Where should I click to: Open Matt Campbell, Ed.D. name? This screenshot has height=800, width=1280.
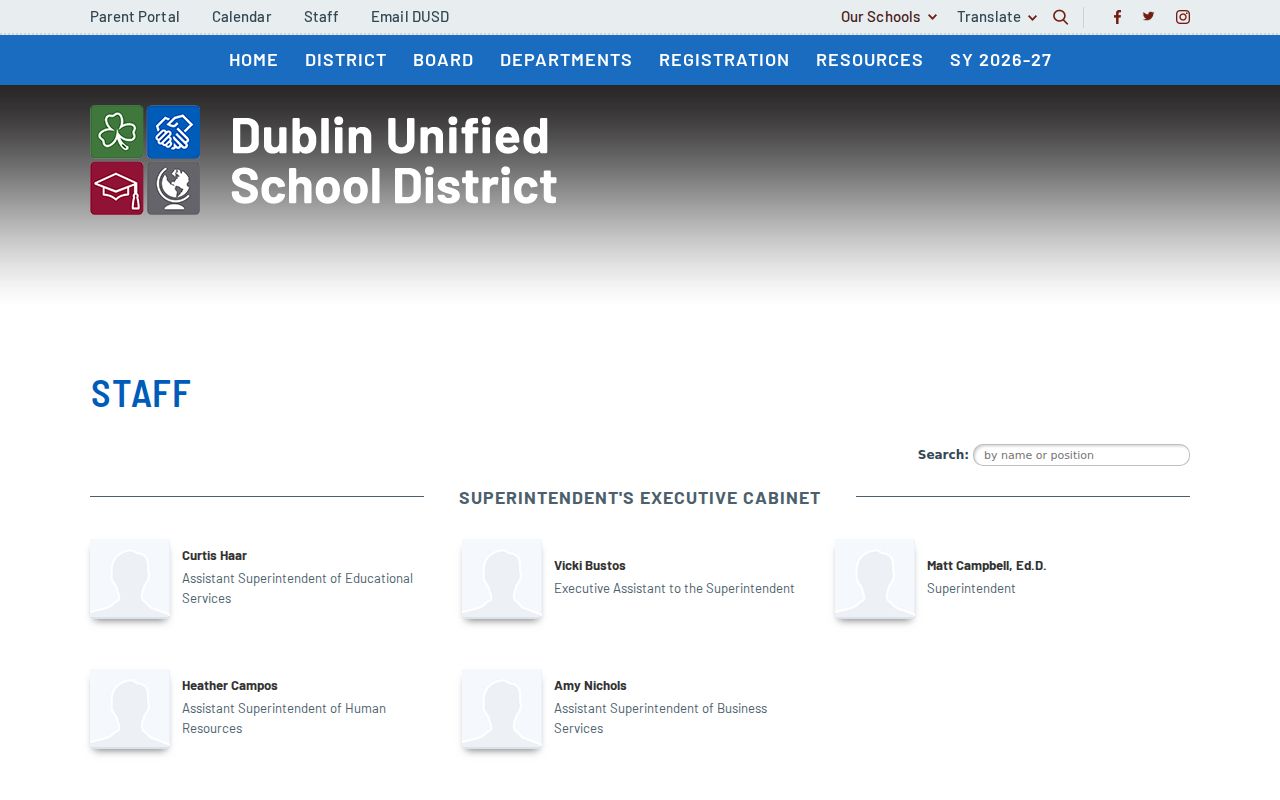(x=986, y=566)
